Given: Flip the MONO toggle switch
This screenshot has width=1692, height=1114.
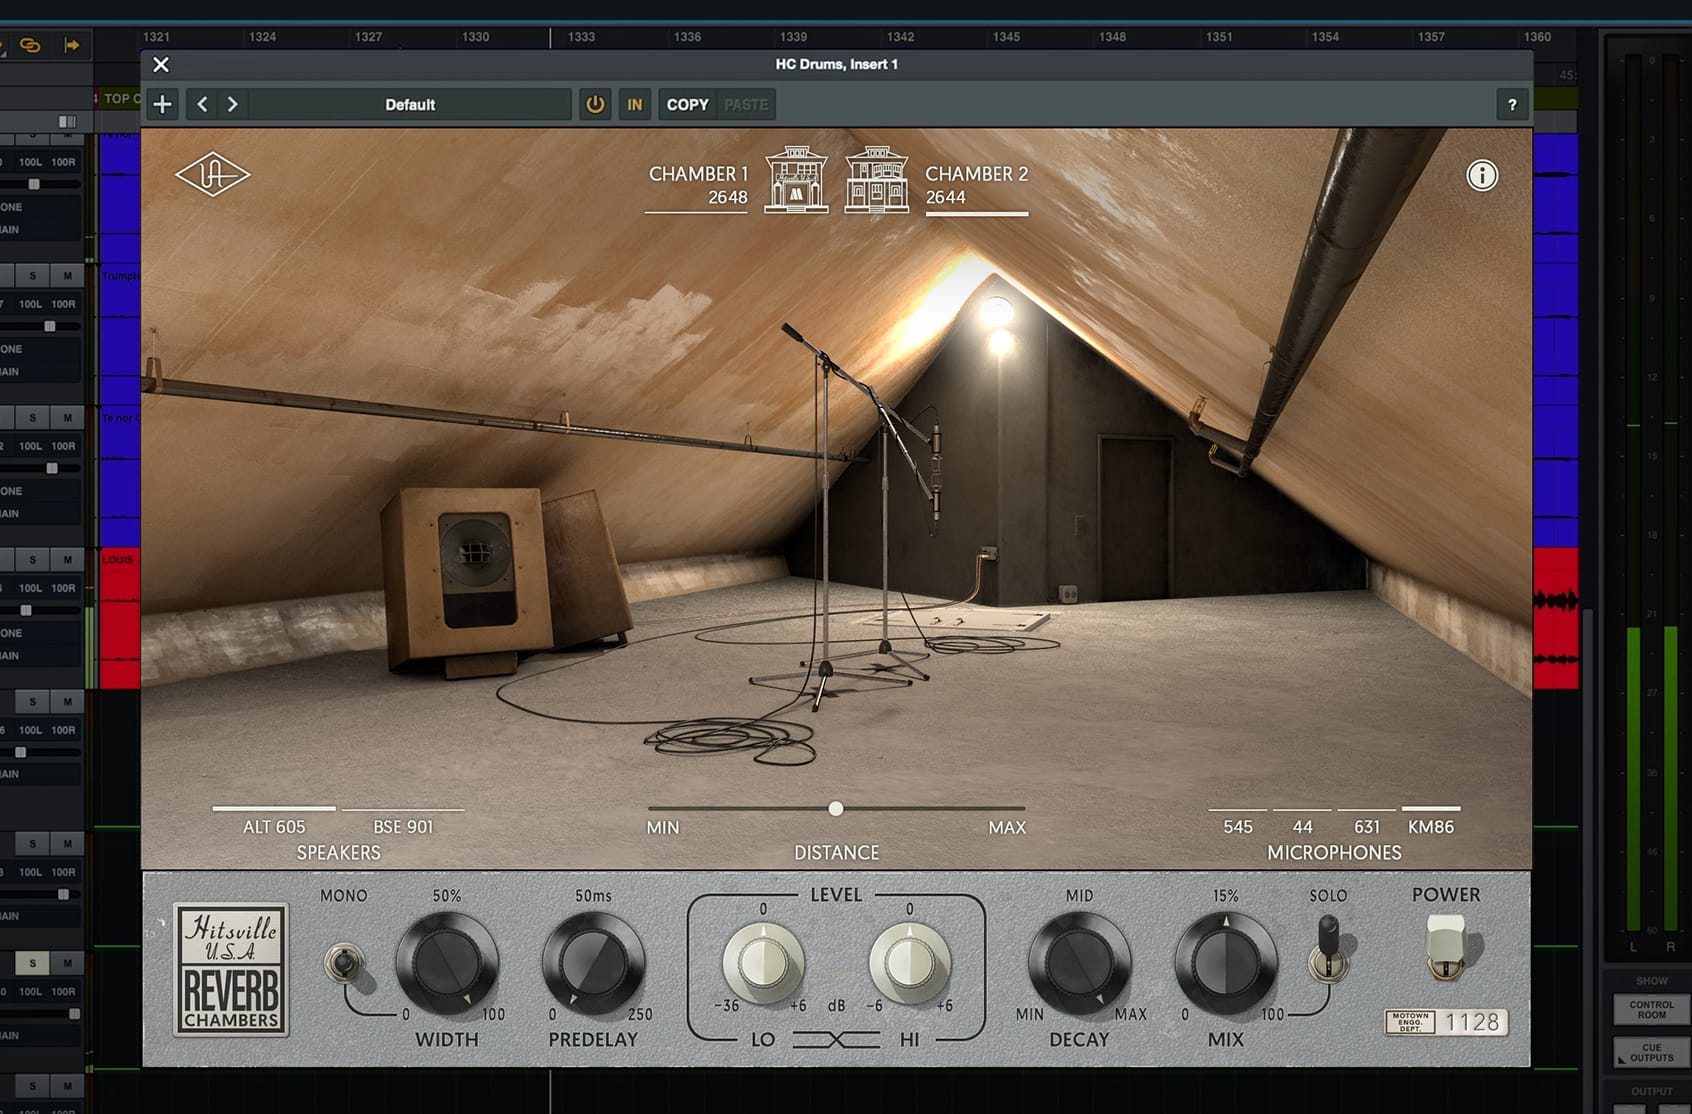Looking at the screenshot, I should (x=345, y=964).
